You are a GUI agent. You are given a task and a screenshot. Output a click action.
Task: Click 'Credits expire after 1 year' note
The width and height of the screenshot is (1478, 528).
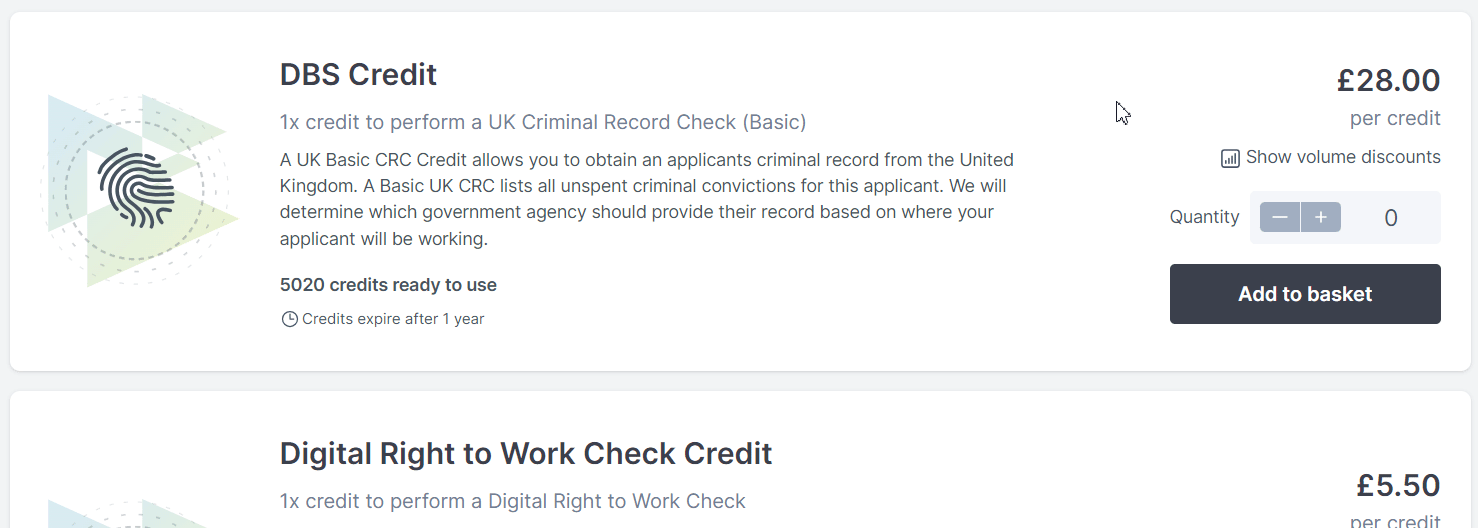click(393, 319)
